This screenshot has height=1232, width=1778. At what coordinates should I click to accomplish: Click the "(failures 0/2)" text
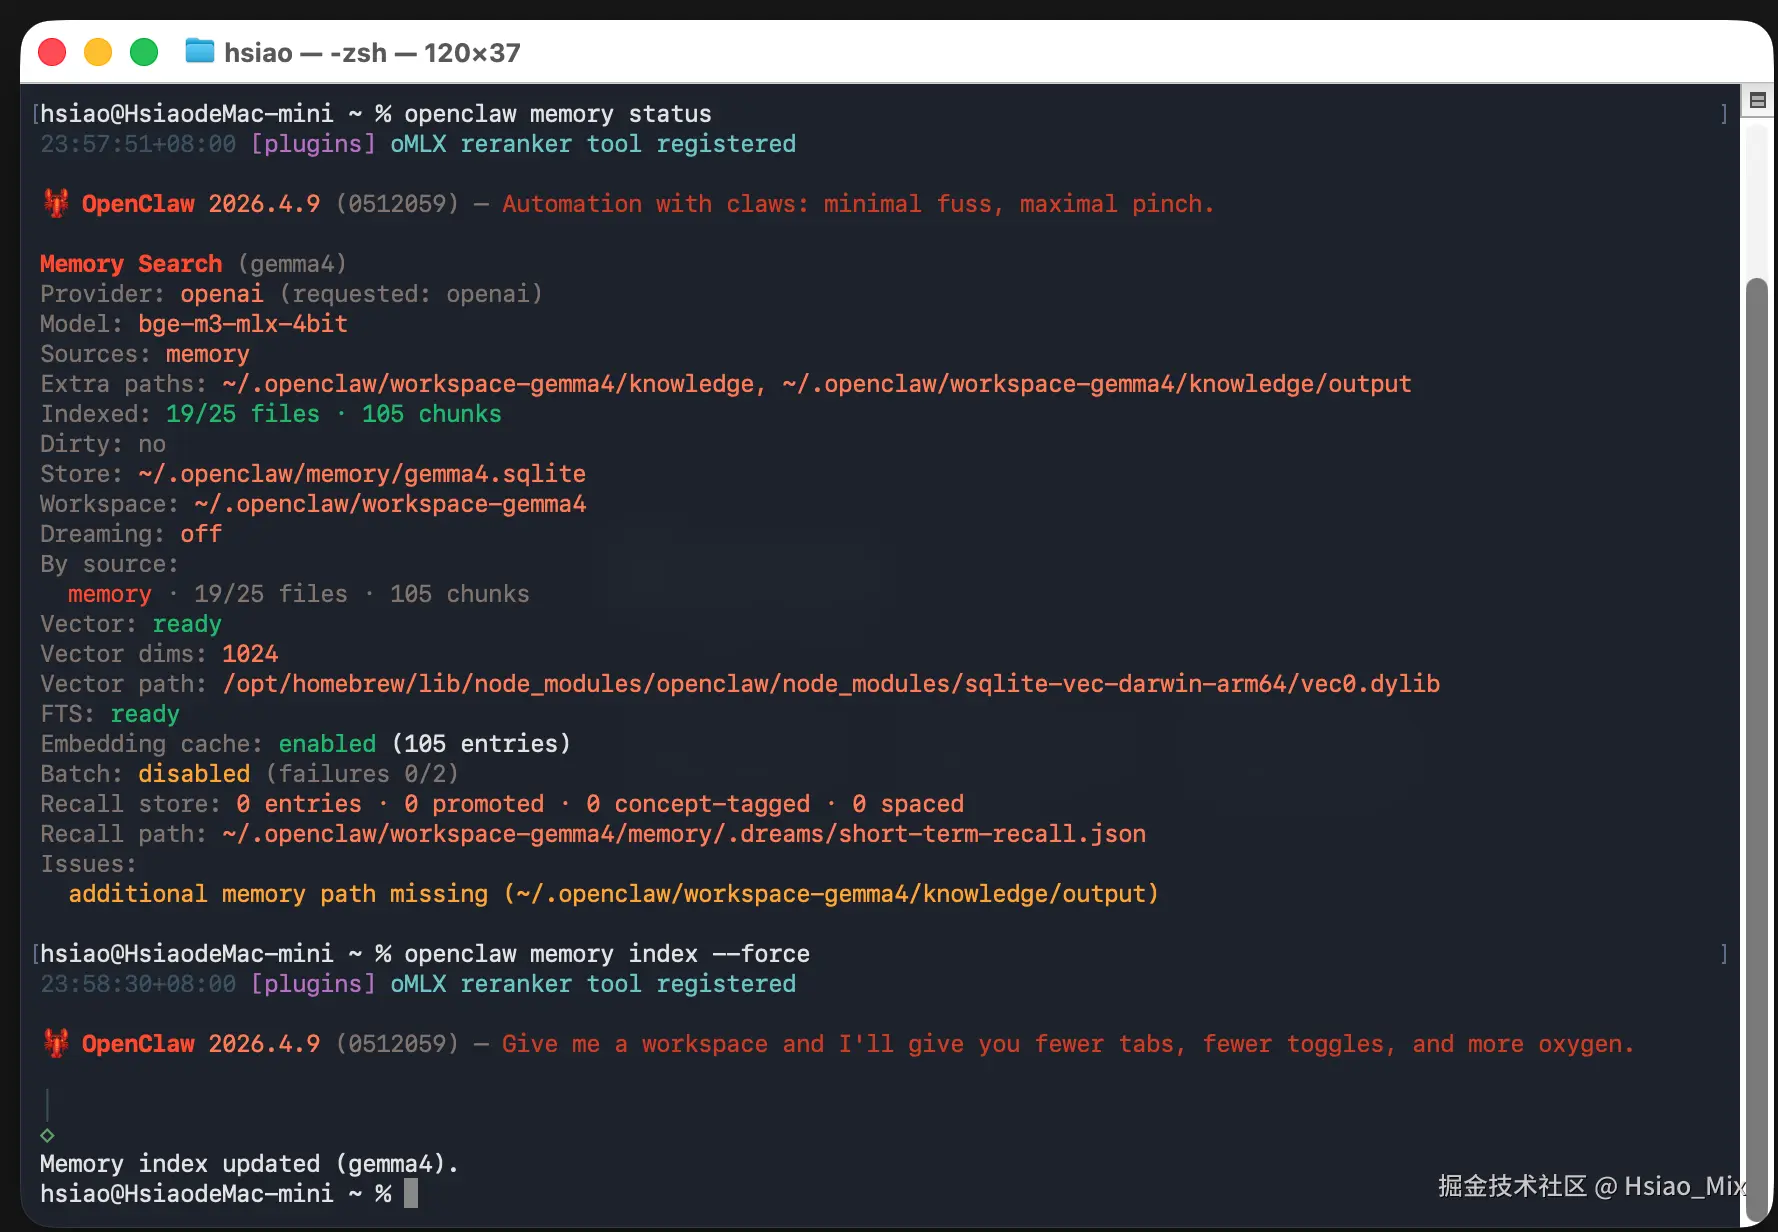tap(362, 774)
